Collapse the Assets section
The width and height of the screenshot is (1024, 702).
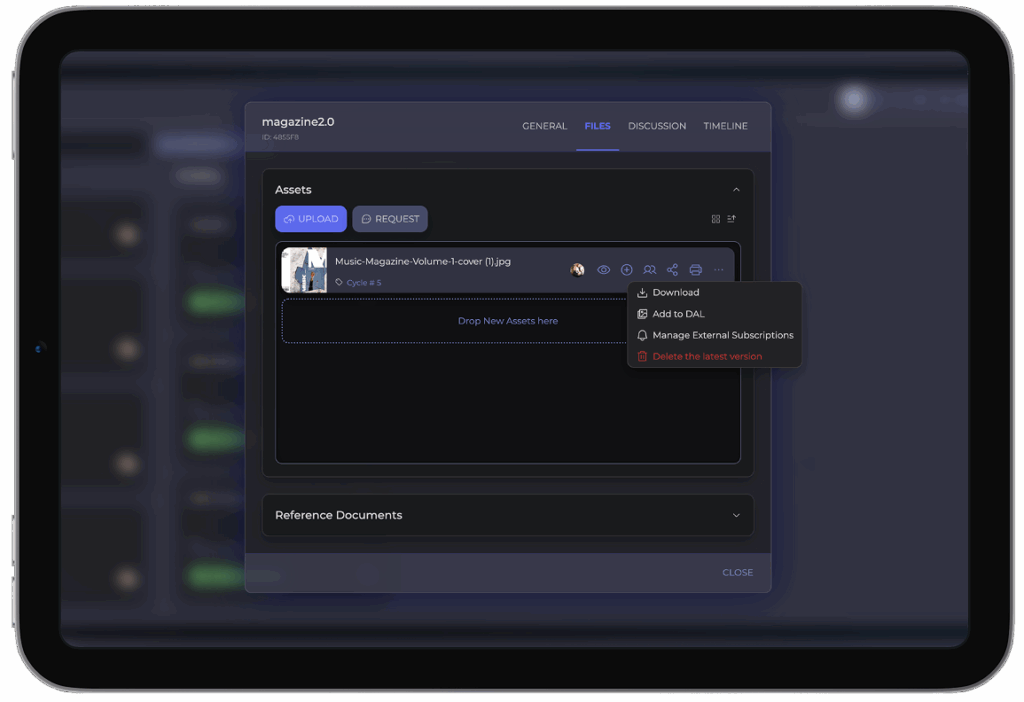pos(736,190)
